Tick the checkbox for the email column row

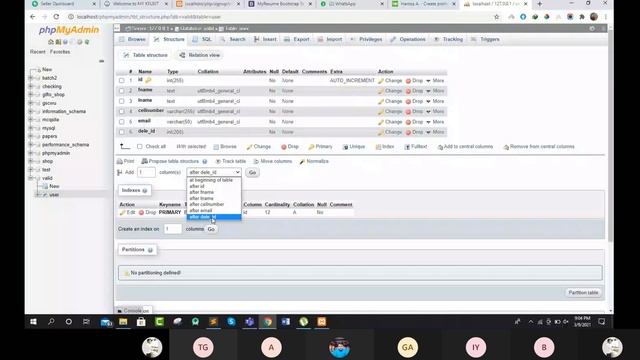click(x=122, y=122)
